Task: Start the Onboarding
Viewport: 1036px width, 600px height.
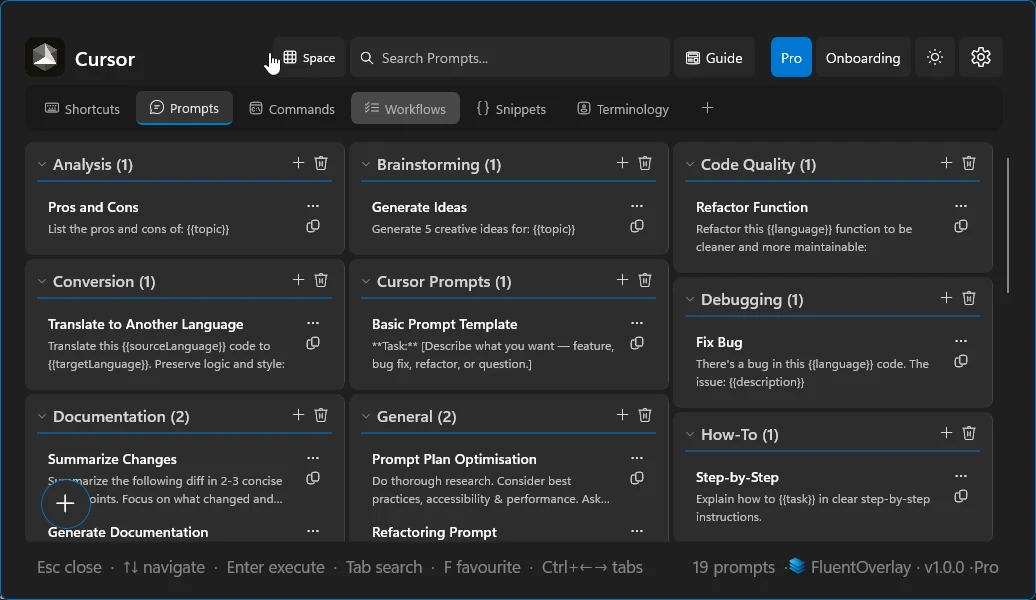Action: [863, 57]
